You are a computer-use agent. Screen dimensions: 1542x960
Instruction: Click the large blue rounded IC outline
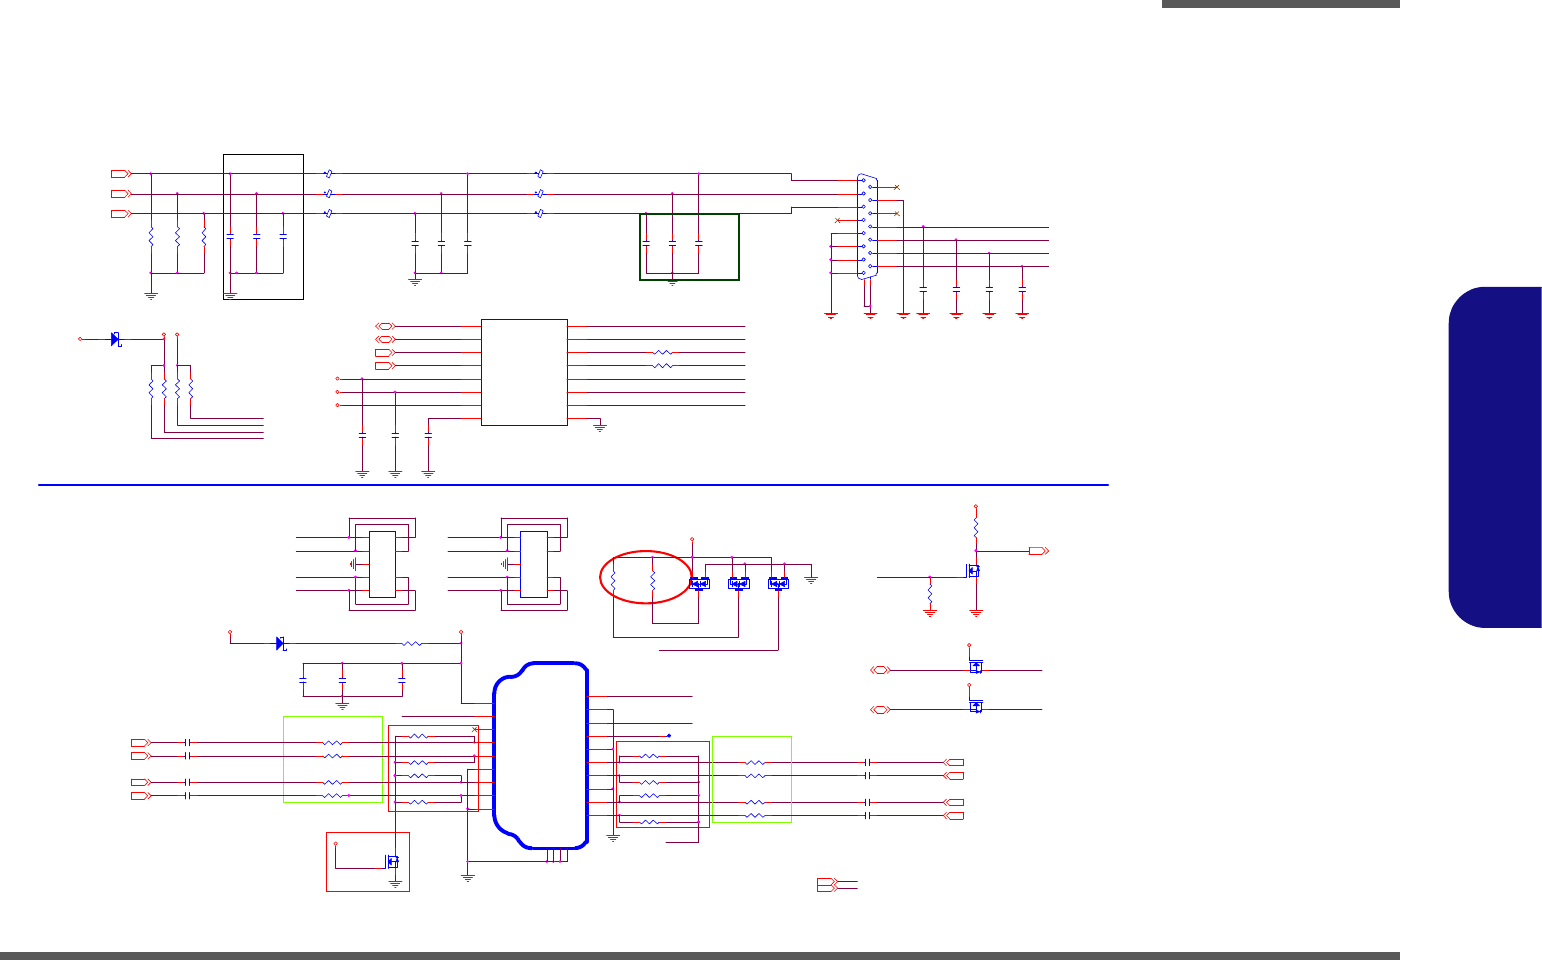point(541,755)
